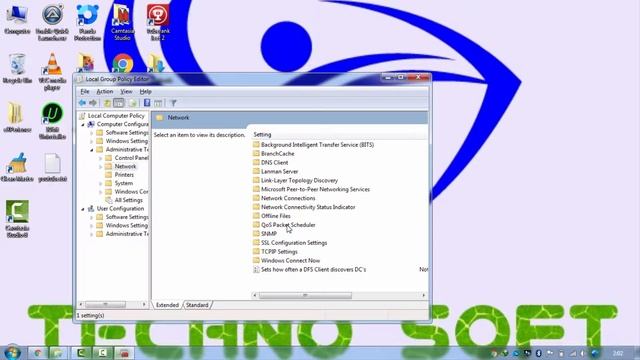Click the settings list horizontal scrollbar thumb
Image resolution: width=640 pixels, height=360 pixels.
pos(305,295)
